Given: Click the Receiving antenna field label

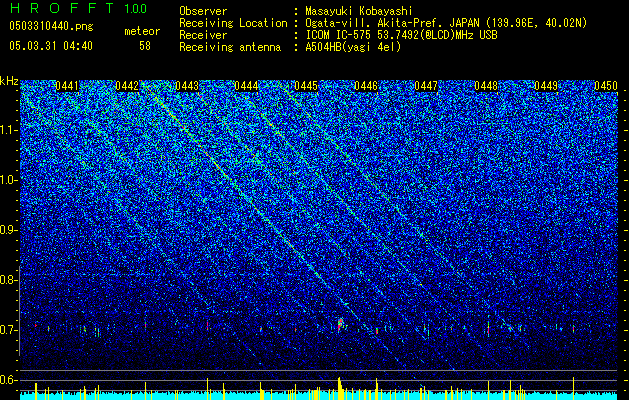Looking at the screenshot, I should [x=230, y=47].
